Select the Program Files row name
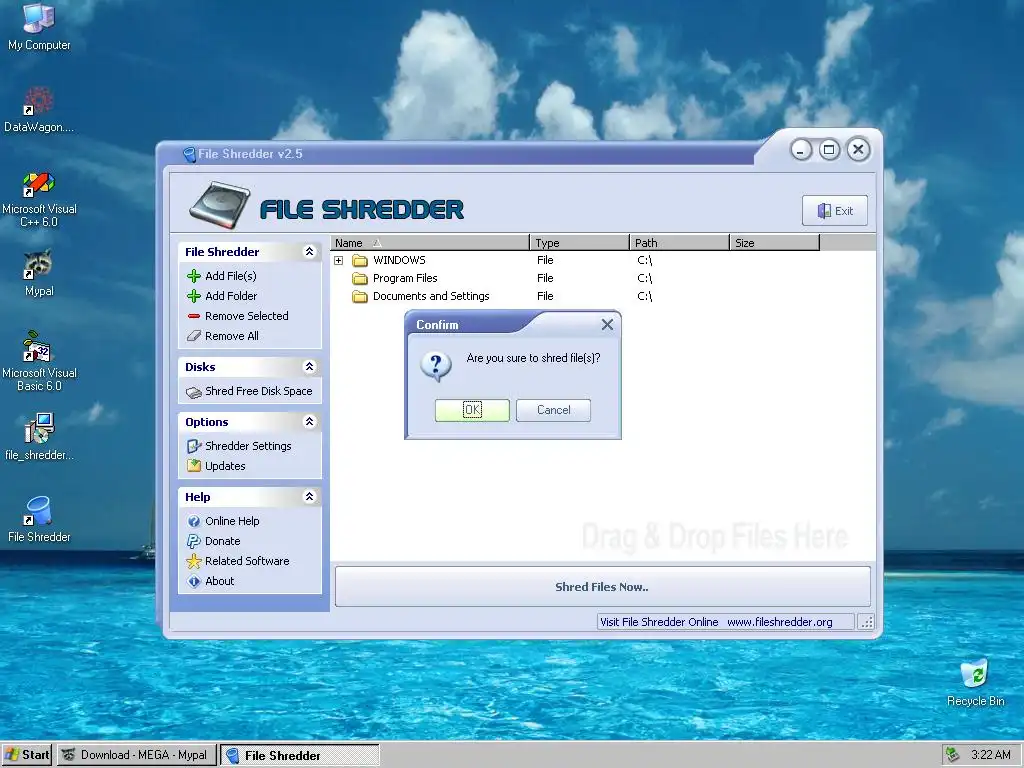 coord(405,278)
